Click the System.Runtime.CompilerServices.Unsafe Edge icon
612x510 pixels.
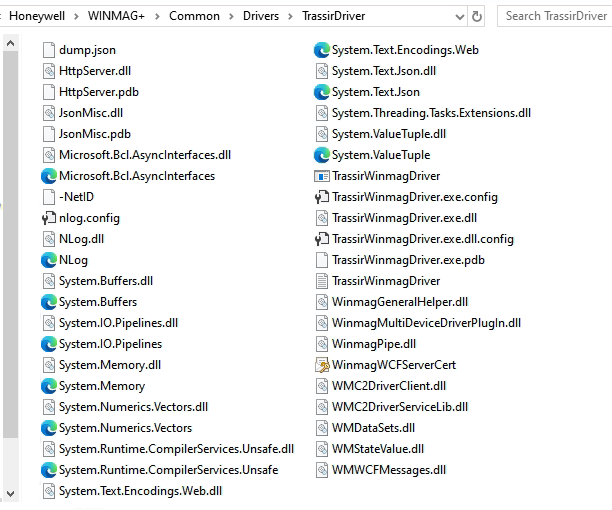[x=49, y=470]
